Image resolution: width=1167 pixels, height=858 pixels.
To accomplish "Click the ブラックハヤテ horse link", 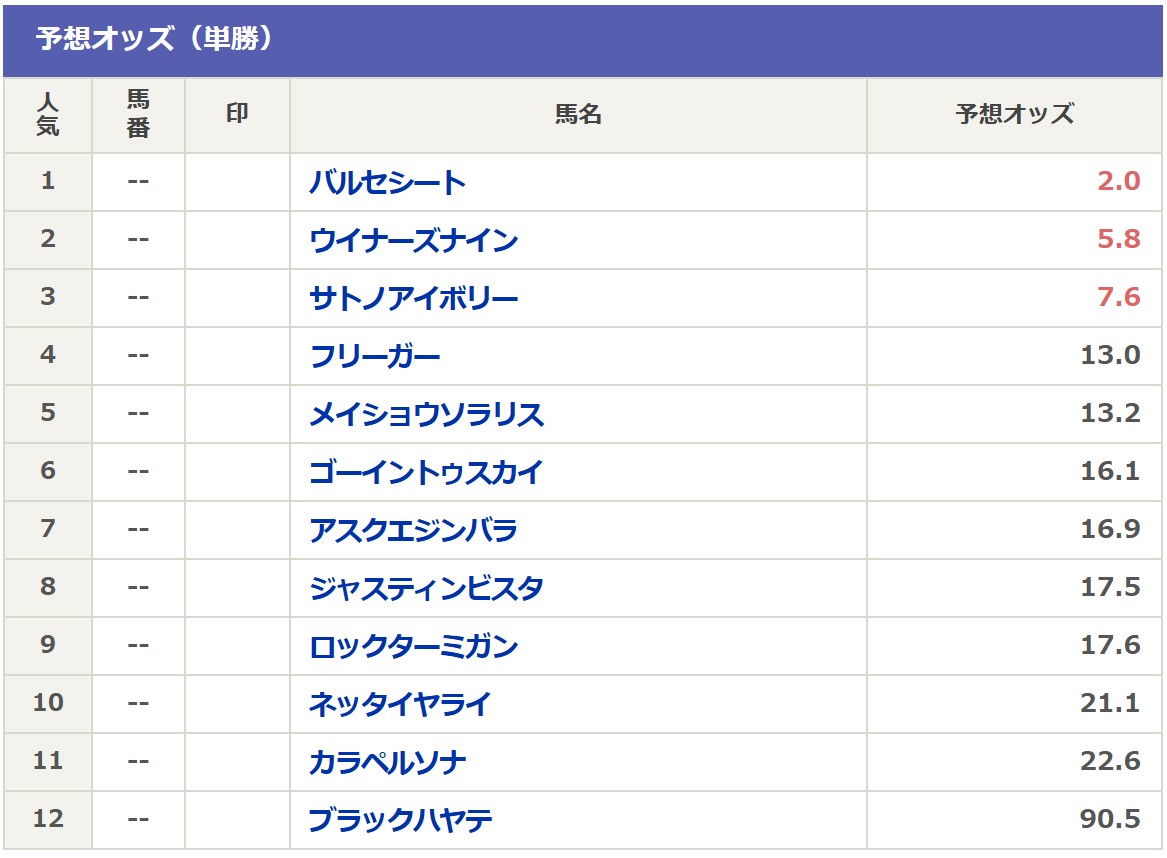I will pos(401,820).
